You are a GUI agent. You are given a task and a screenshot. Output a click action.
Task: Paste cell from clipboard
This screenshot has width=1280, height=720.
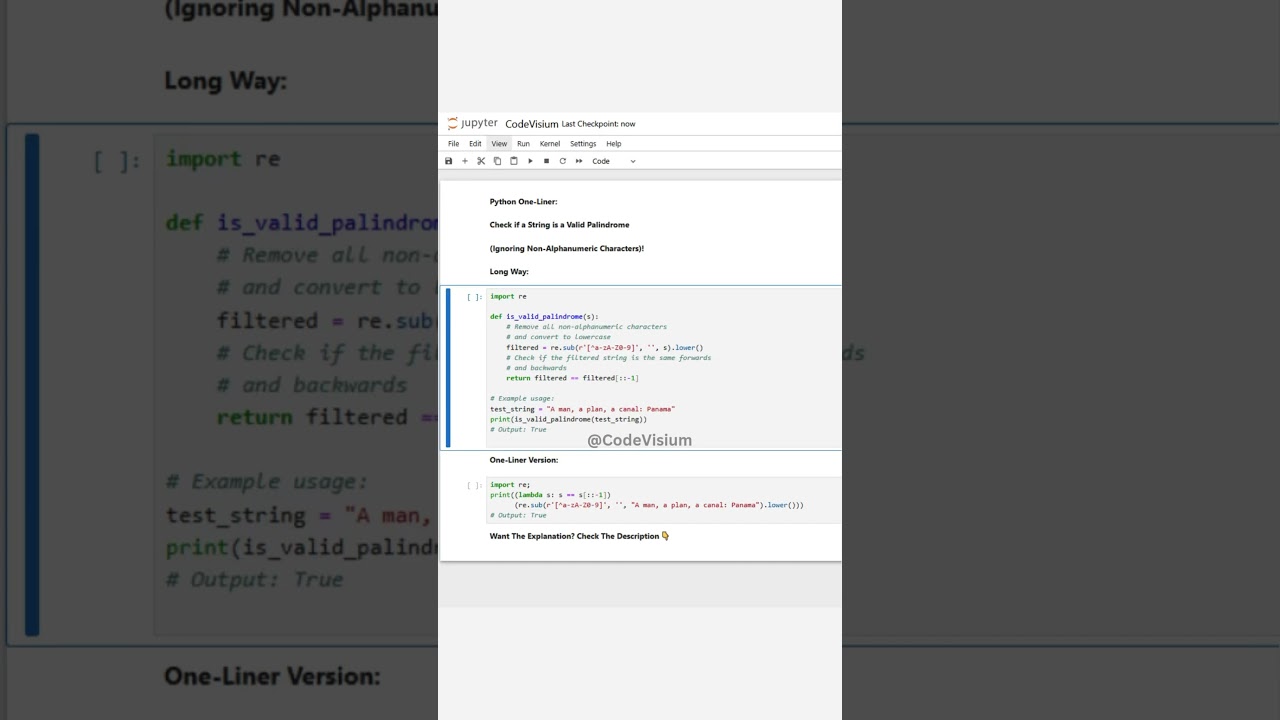click(514, 161)
